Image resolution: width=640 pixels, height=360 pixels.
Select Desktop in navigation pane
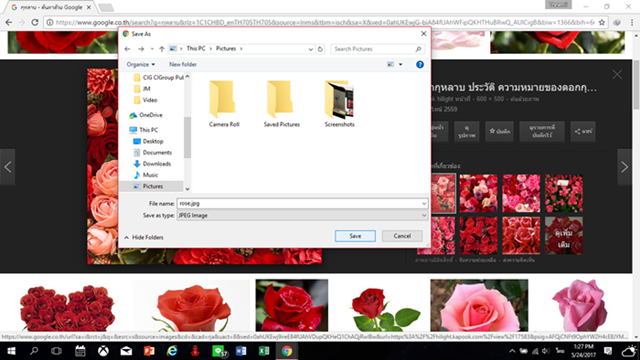point(149,141)
